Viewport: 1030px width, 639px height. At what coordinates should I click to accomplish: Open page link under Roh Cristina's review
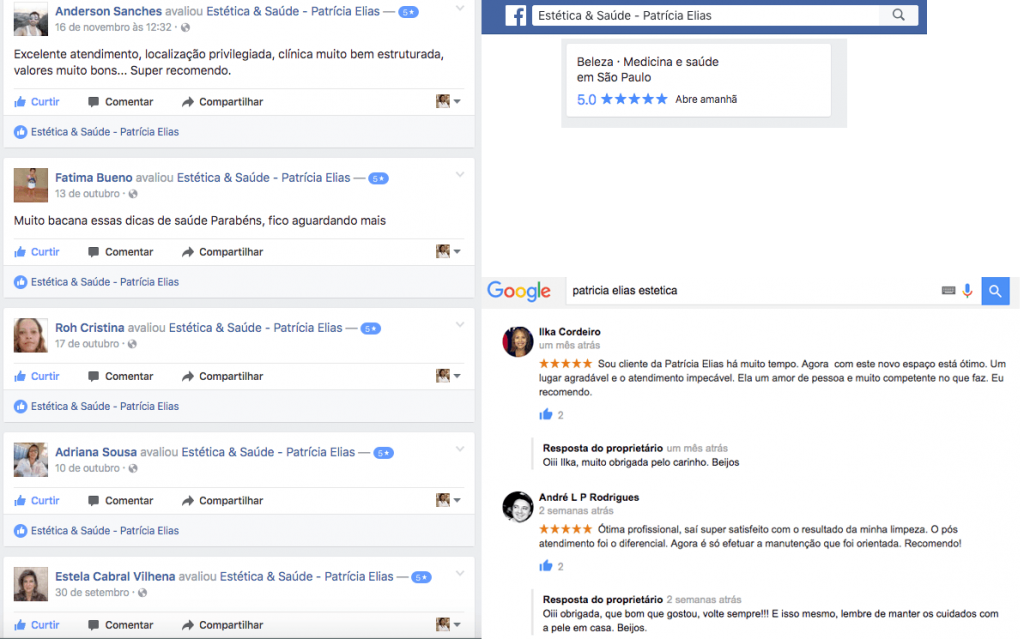click(104, 407)
